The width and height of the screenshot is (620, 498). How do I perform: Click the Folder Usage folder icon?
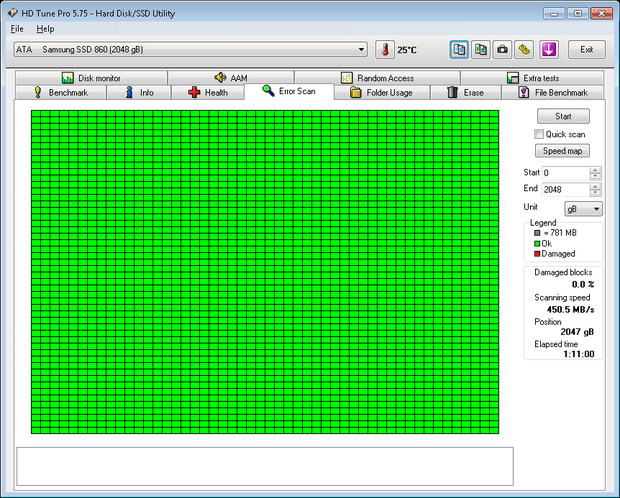pos(356,93)
